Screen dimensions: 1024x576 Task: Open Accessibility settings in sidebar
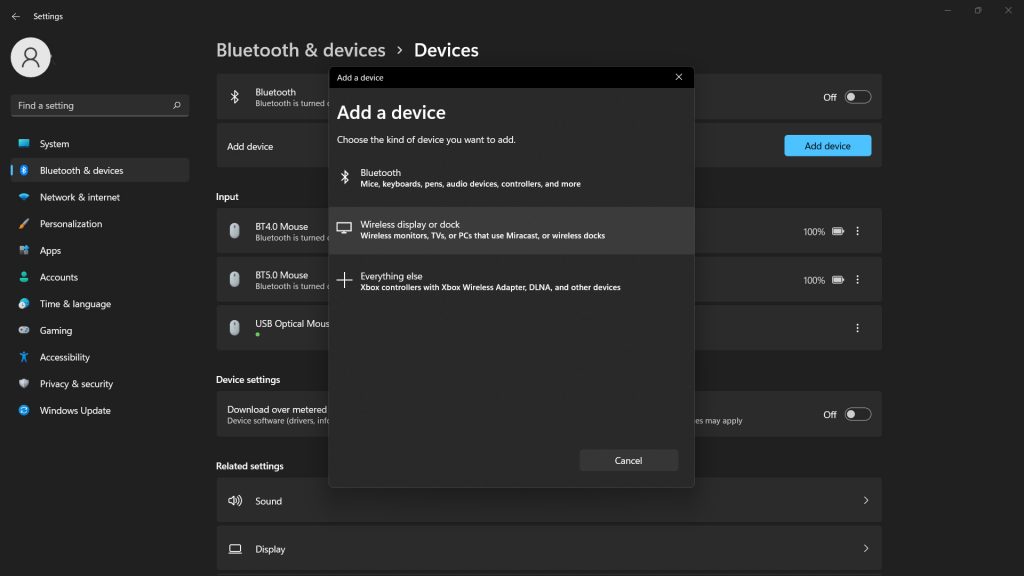point(65,357)
